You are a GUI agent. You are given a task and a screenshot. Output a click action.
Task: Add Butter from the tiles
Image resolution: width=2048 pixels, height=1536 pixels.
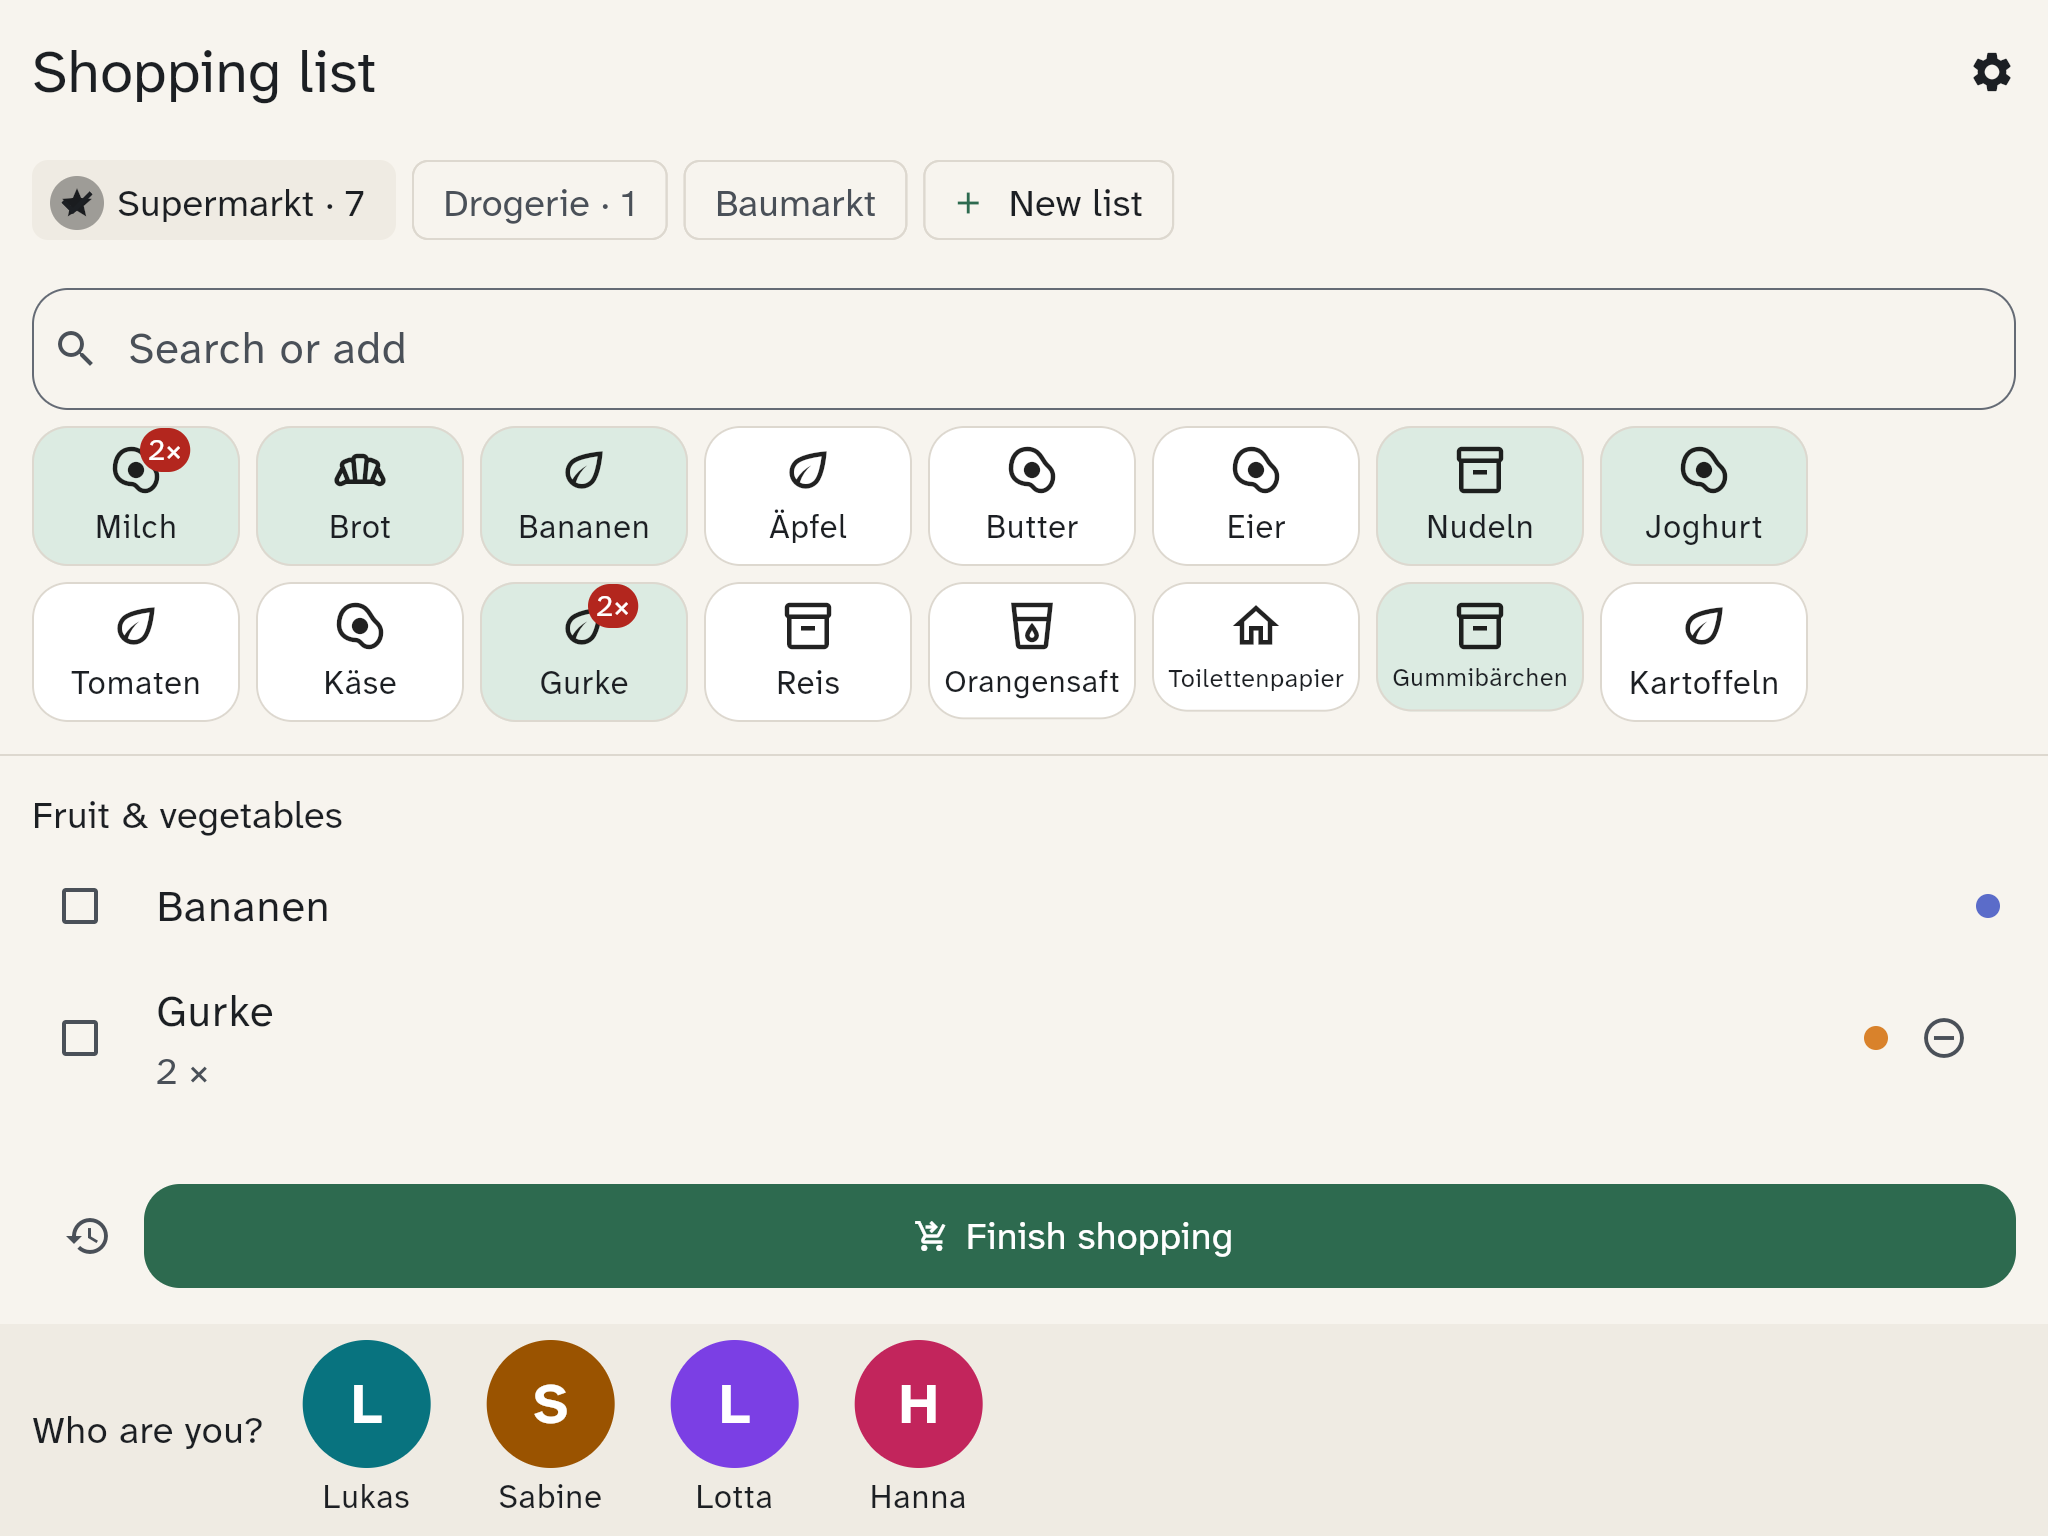click(x=1032, y=496)
